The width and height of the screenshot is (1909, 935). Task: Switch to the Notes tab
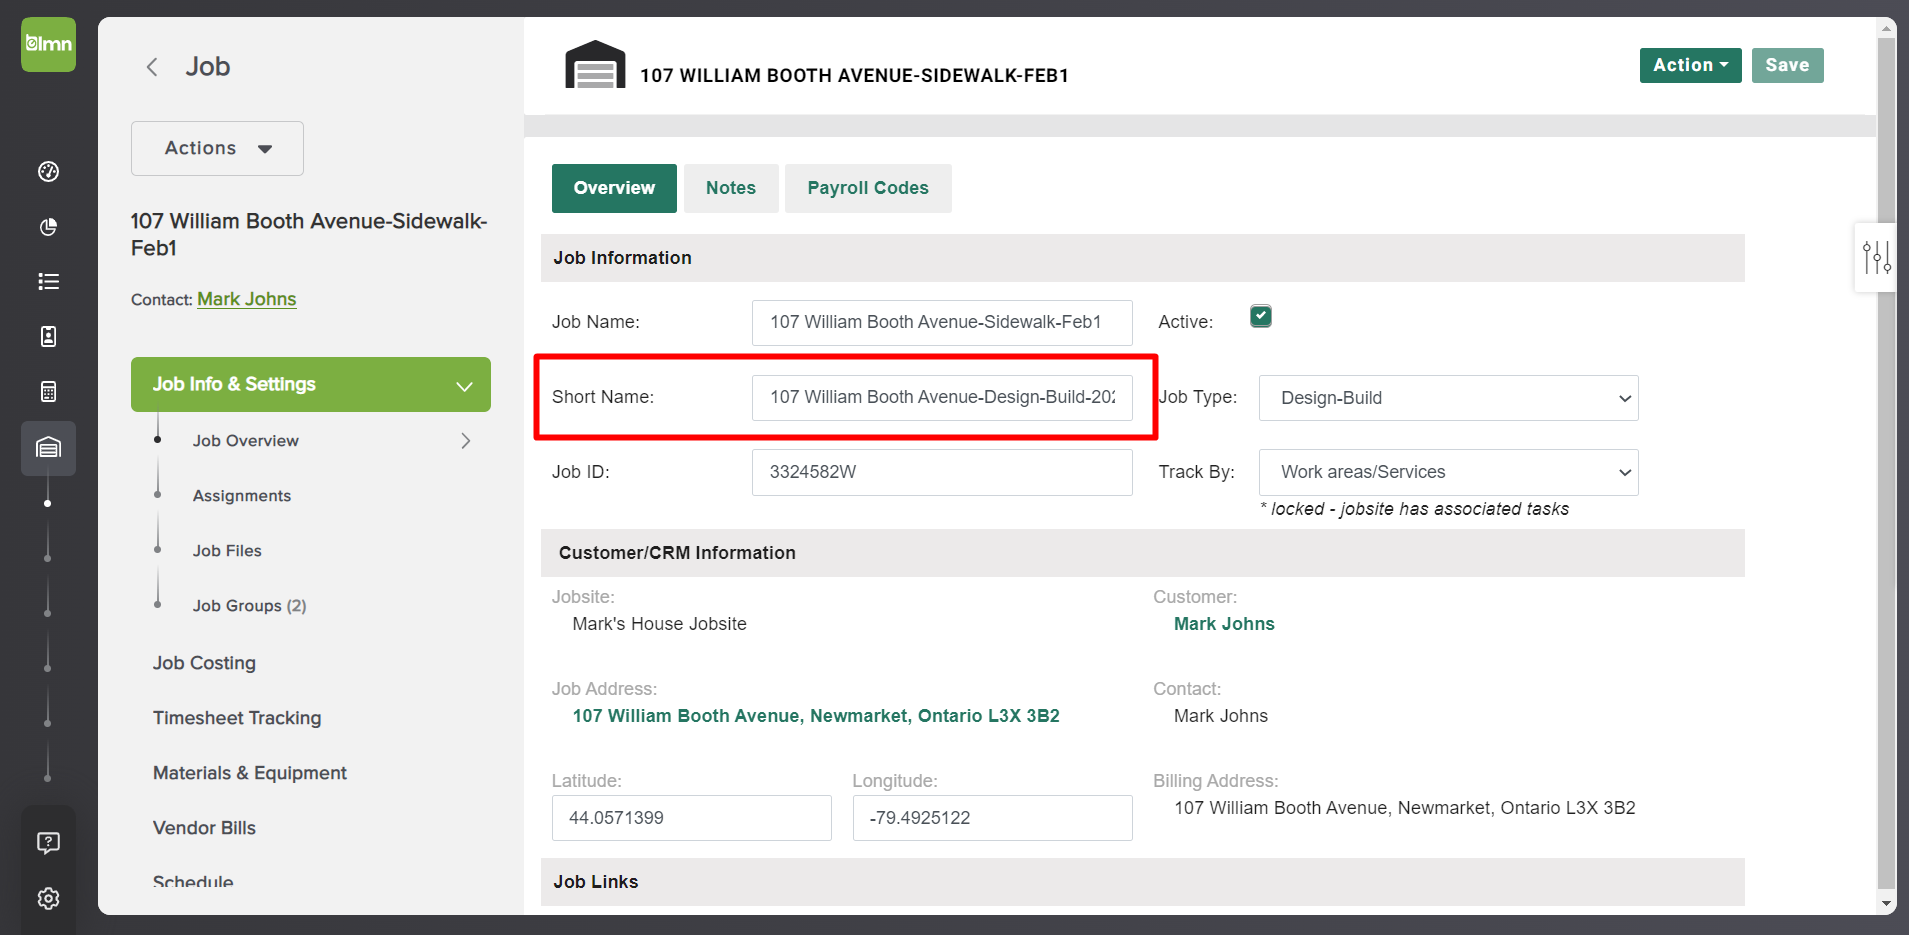[x=731, y=188]
